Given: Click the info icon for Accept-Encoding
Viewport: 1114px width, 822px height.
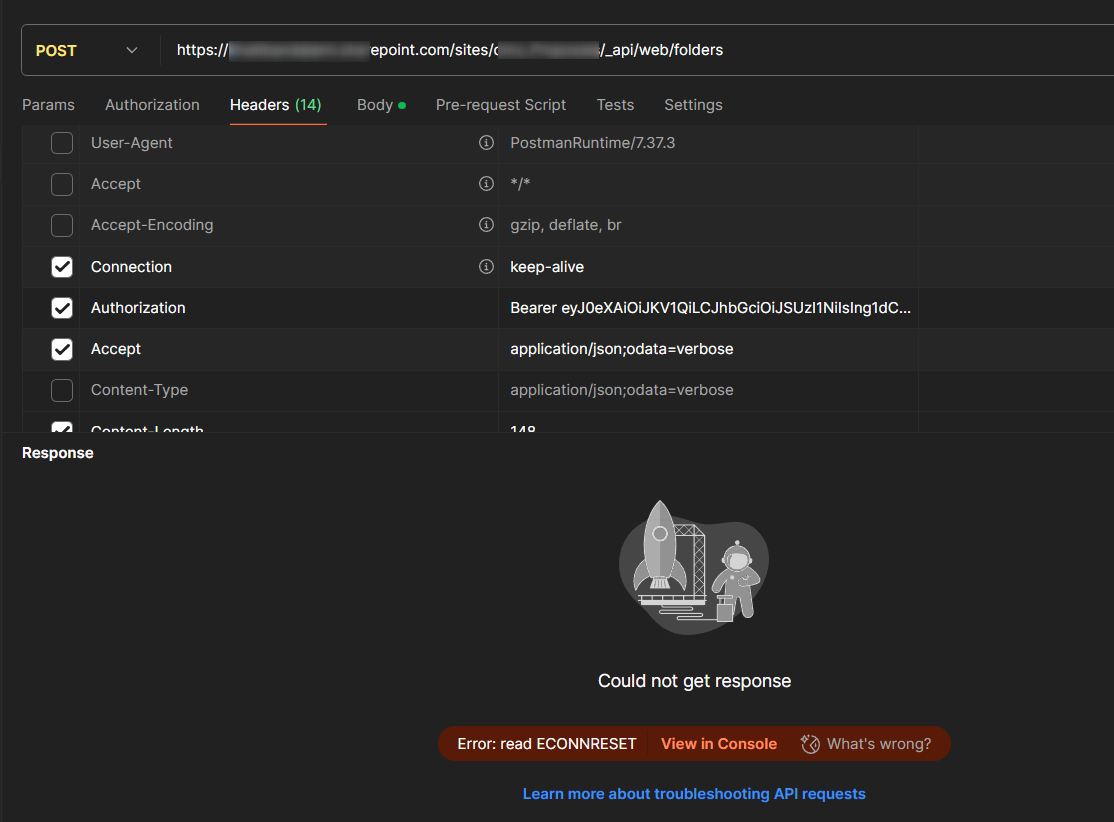Looking at the screenshot, I should coord(486,225).
